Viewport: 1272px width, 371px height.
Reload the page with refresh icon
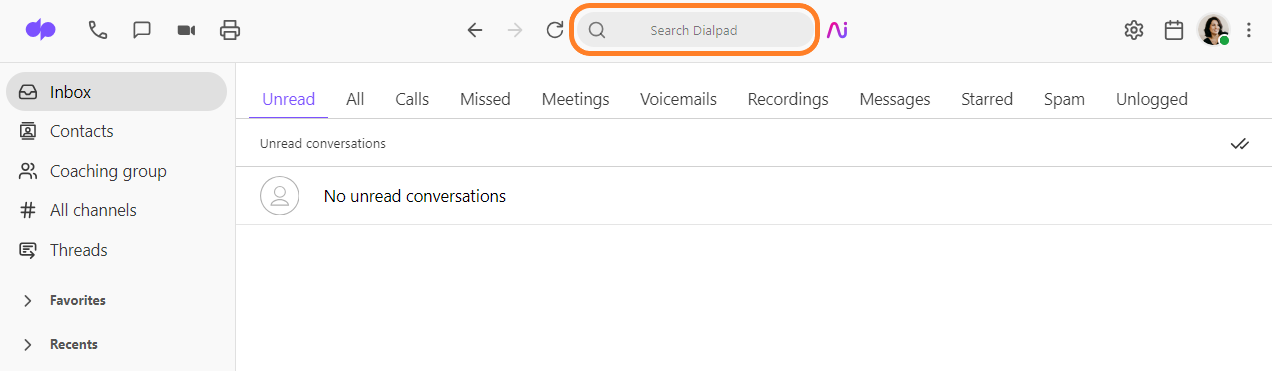555,30
